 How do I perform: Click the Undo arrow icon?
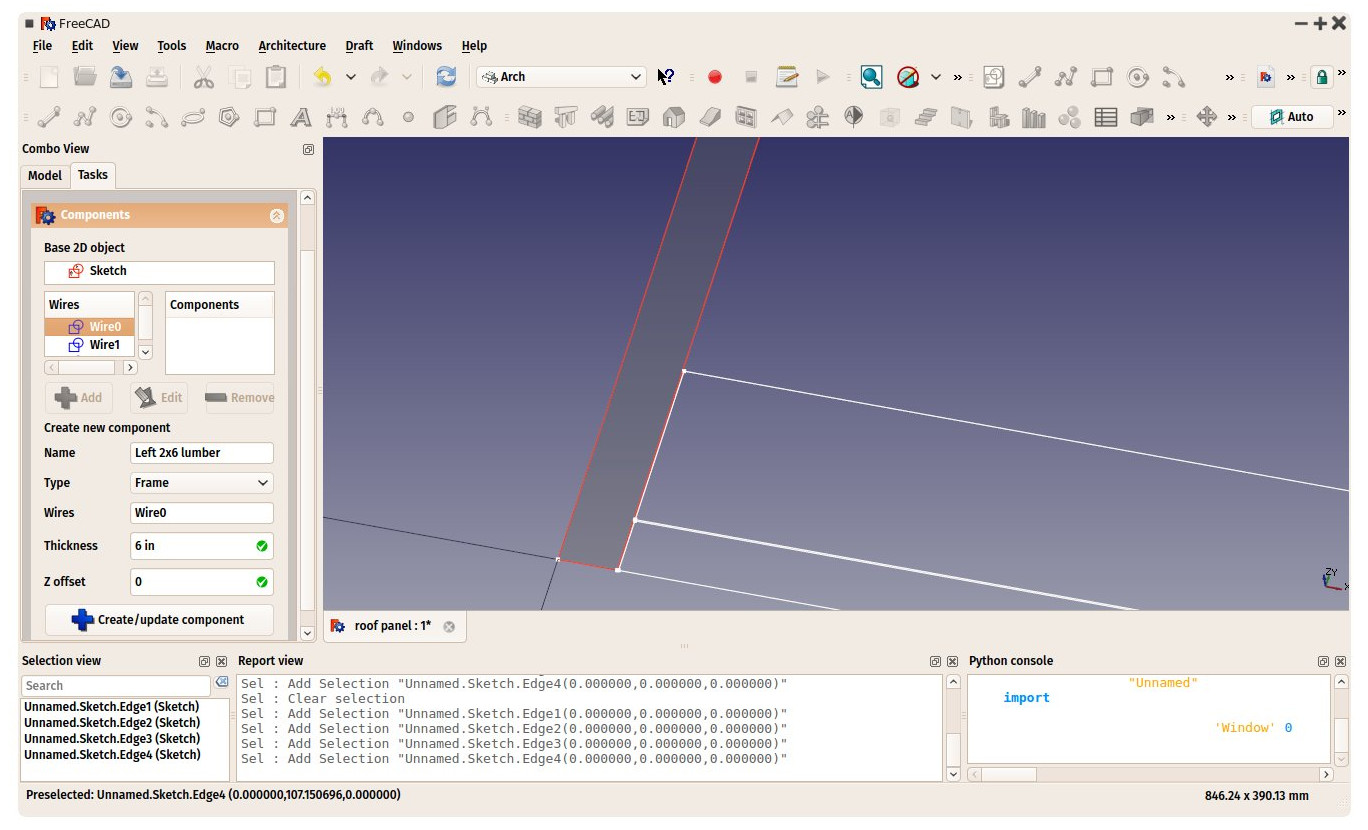pos(322,77)
